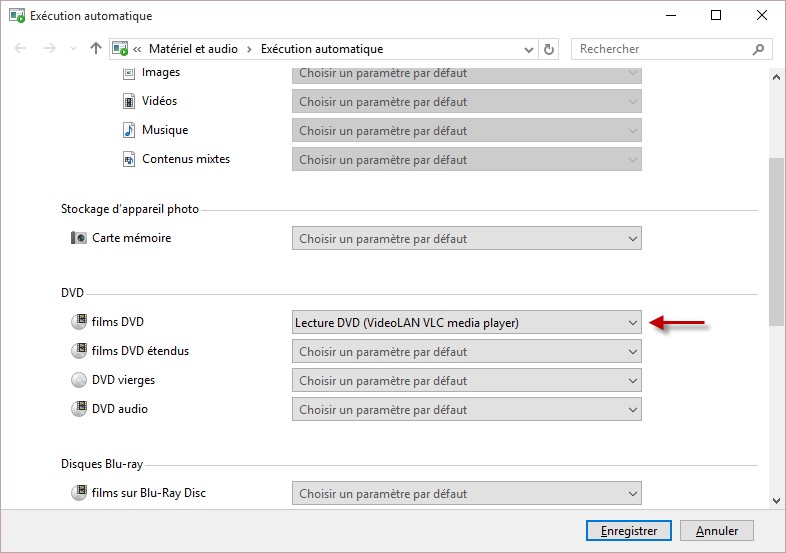This screenshot has width=786, height=553.
Task: Click the Carte mémoire camera icon
Action: [x=79, y=238]
